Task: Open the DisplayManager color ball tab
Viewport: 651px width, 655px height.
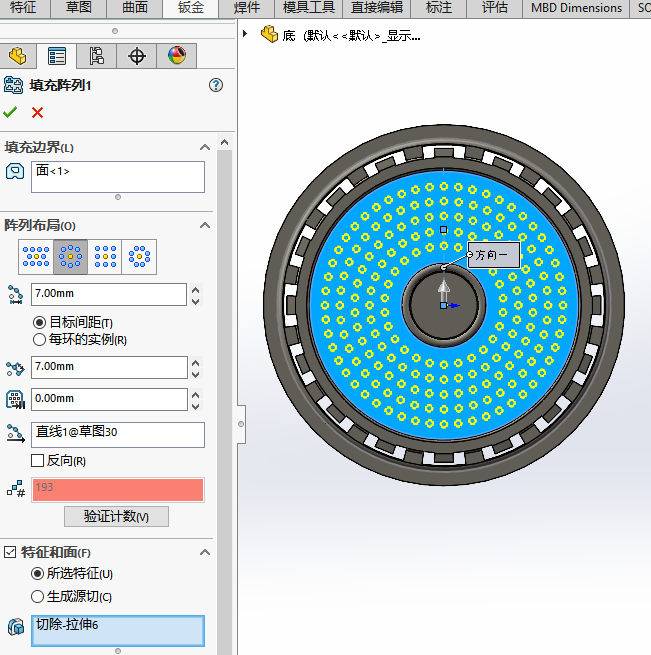Action: [x=177, y=56]
